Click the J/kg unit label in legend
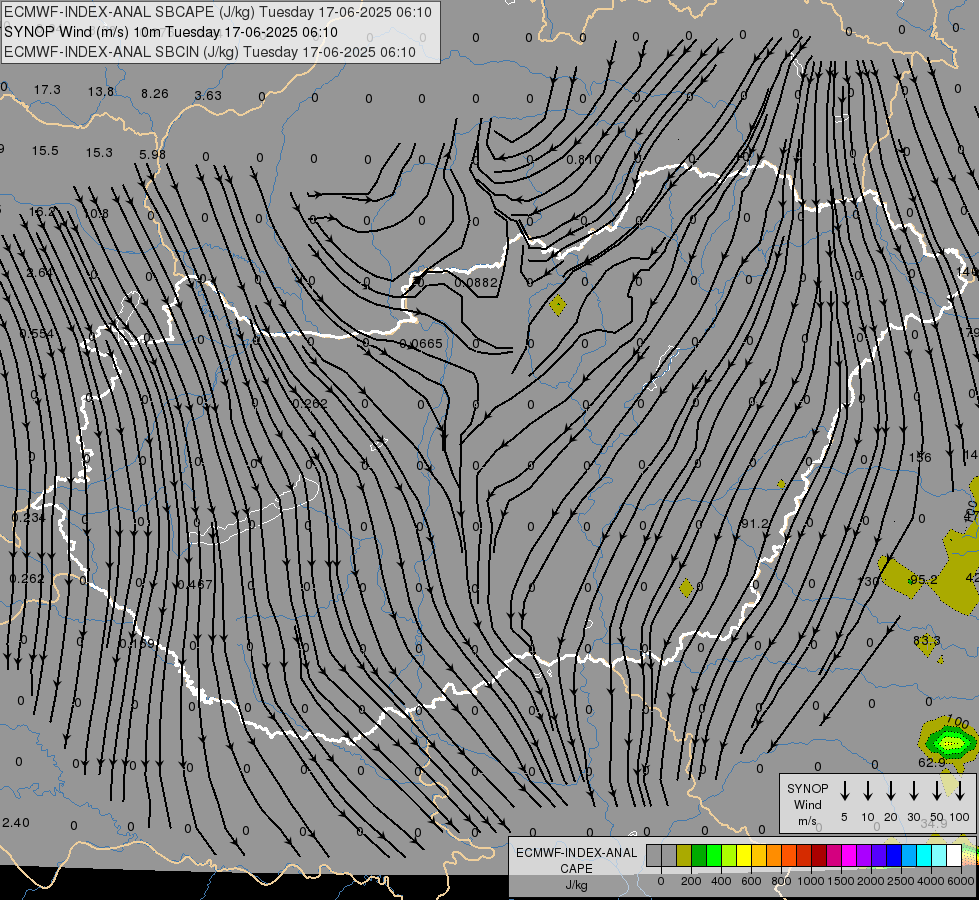Viewport: 979px width, 900px height. (576, 885)
